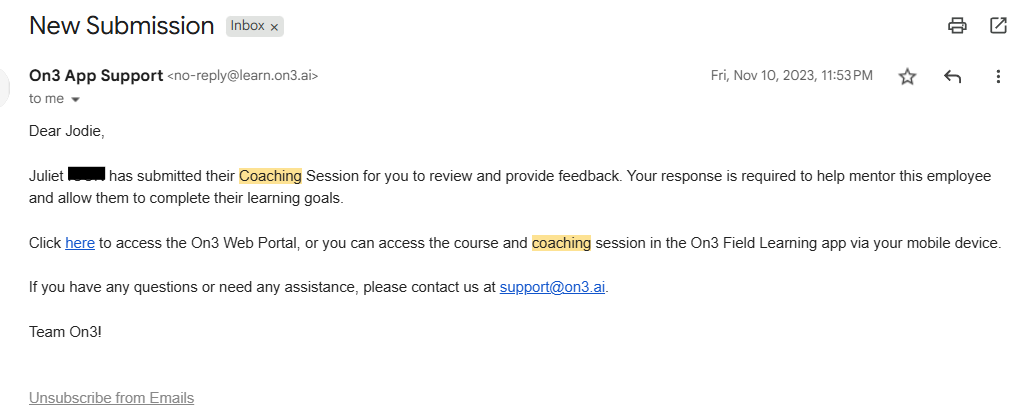Remove the Inbox label with its x
1016x417 pixels.
pyautogui.click(x=274, y=28)
